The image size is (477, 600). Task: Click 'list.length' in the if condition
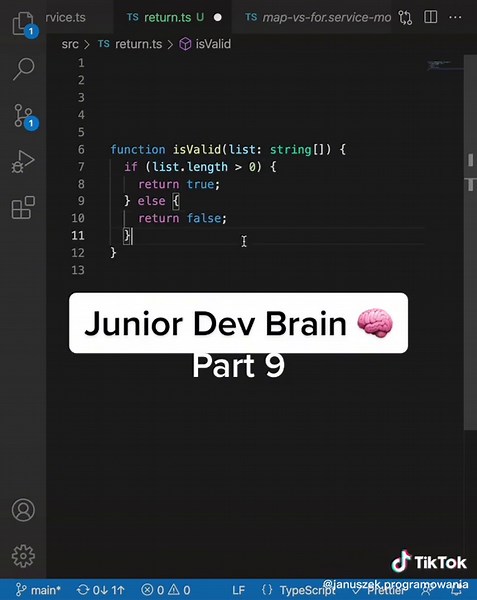pyautogui.click(x=190, y=167)
